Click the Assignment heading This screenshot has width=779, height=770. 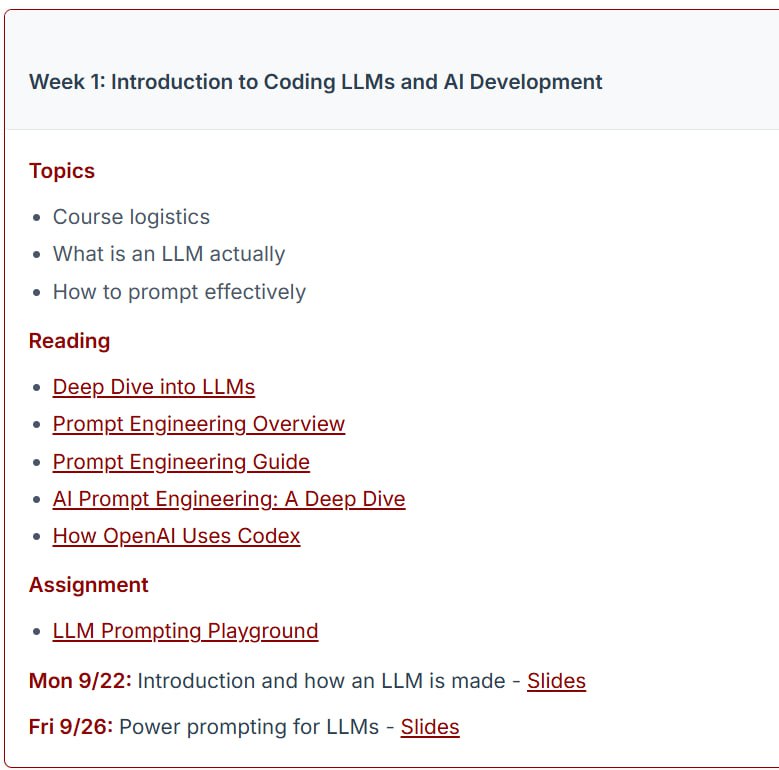pyautogui.click(x=88, y=585)
